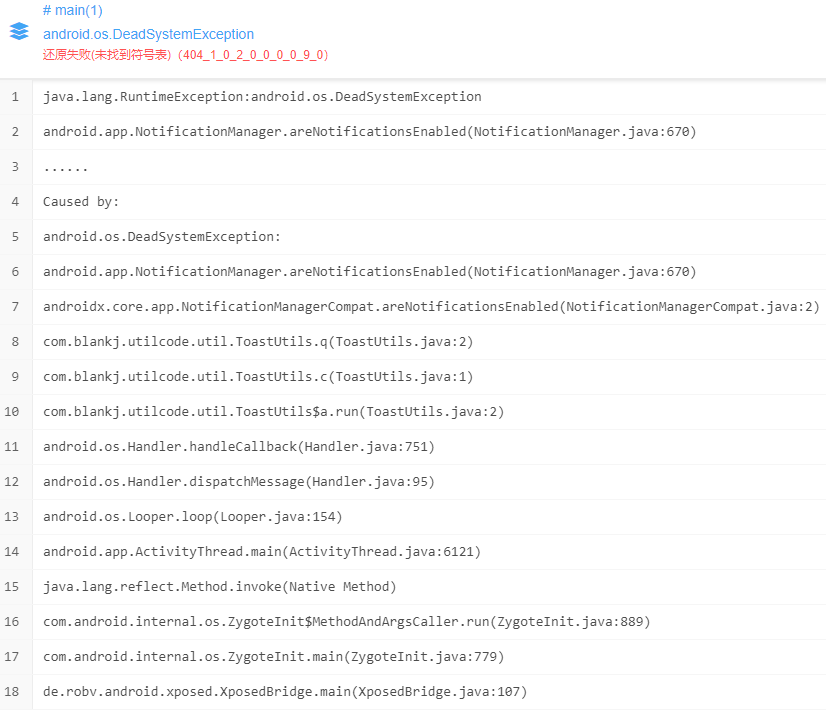Click the ZygoteInit.main stack frame
The width and height of the screenshot is (826, 714).
coord(273,656)
